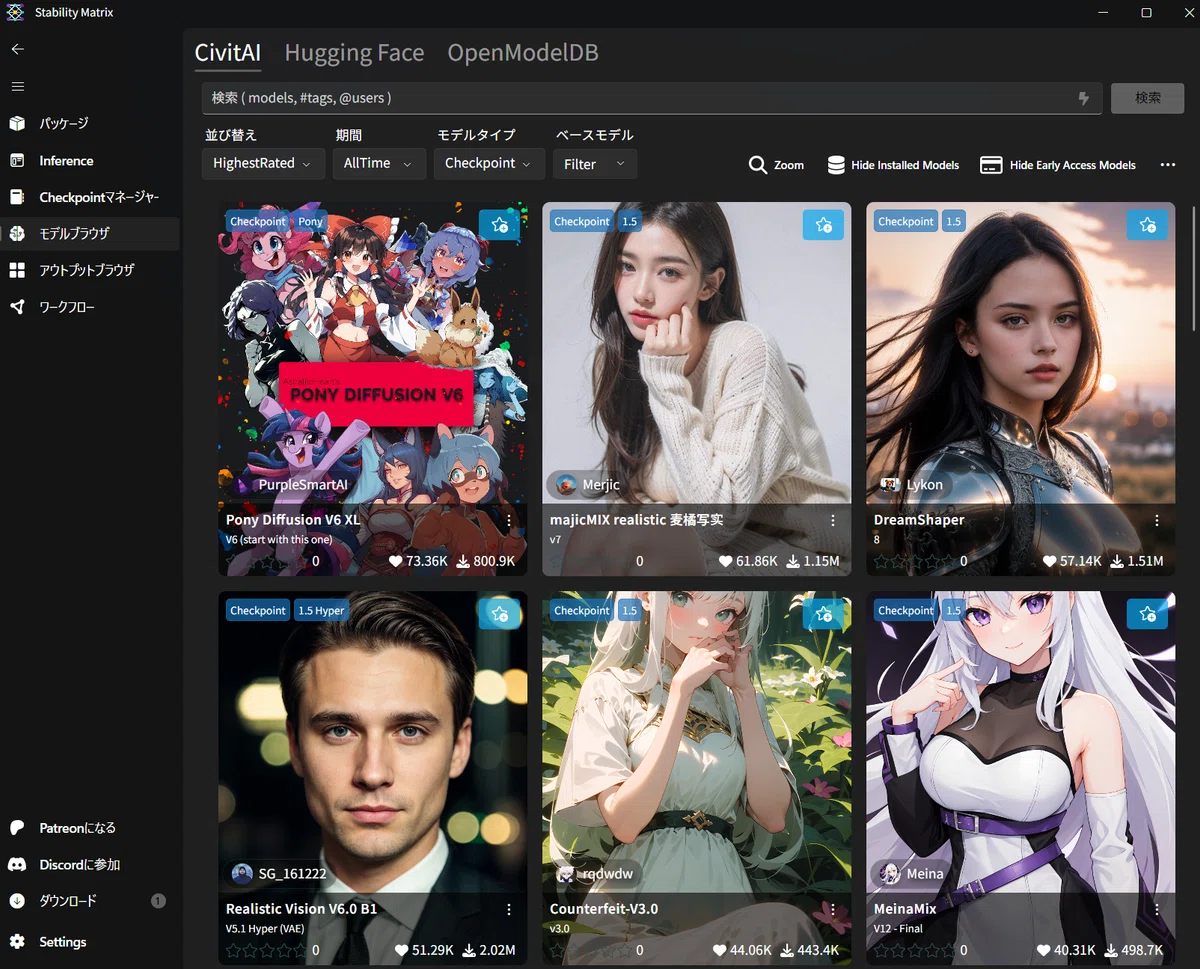Click the lightning bolt icon in search bar
Screen dimensions: 1200x969
pyautogui.click(x=1083, y=98)
